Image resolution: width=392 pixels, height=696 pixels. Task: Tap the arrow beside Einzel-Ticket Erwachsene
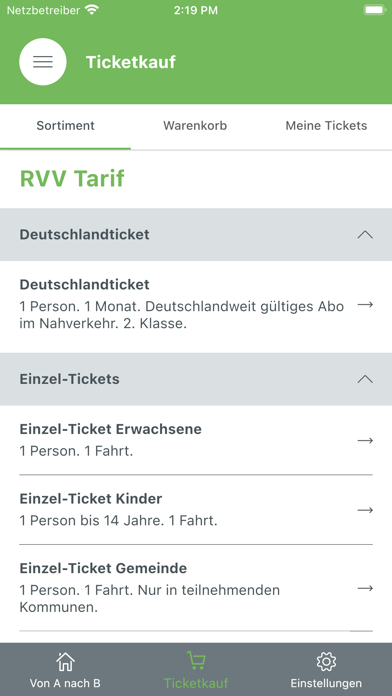click(365, 440)
